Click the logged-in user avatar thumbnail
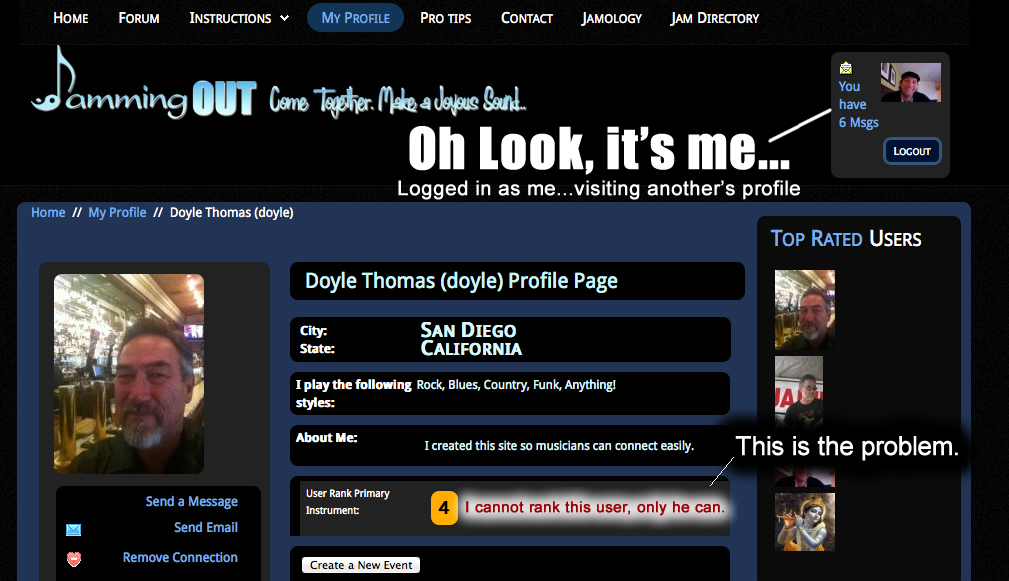Screen dimensions: 1009x581 click(x=911, y=82)
